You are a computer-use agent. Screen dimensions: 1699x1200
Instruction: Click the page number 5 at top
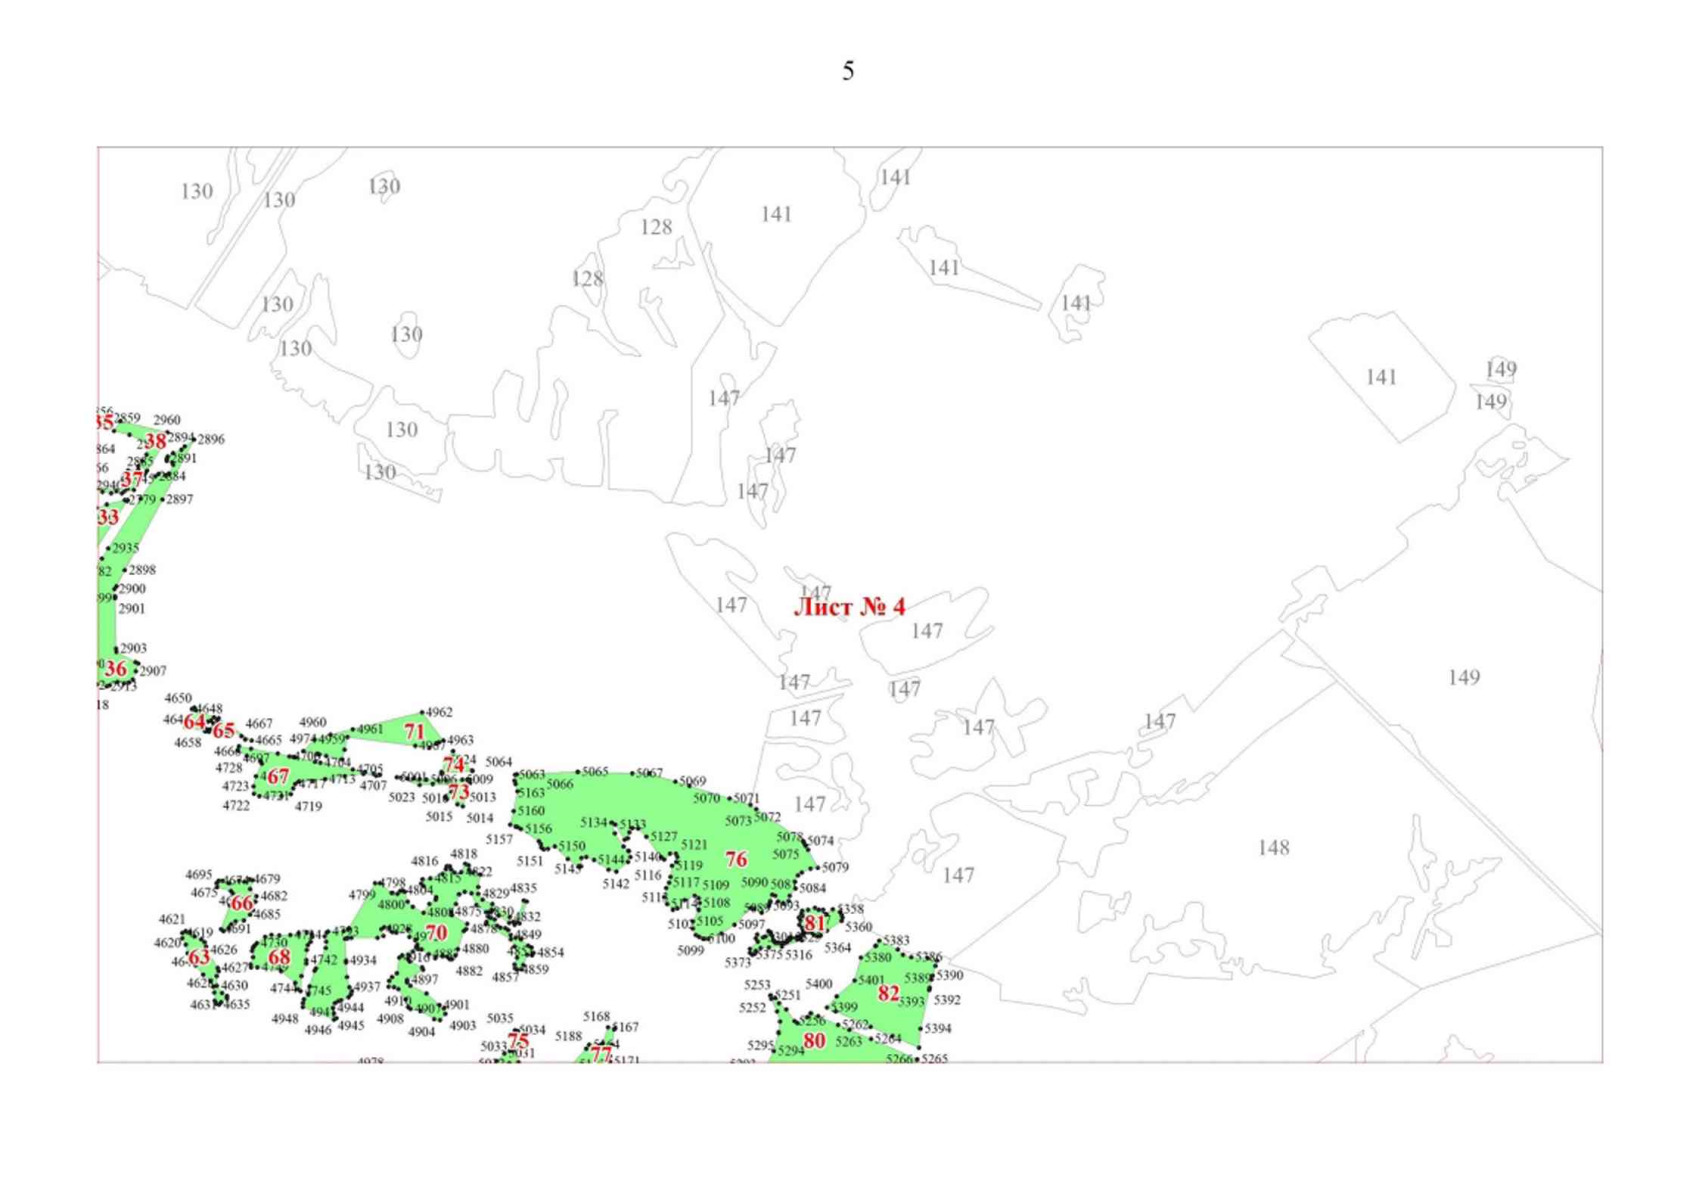point(848,71)
